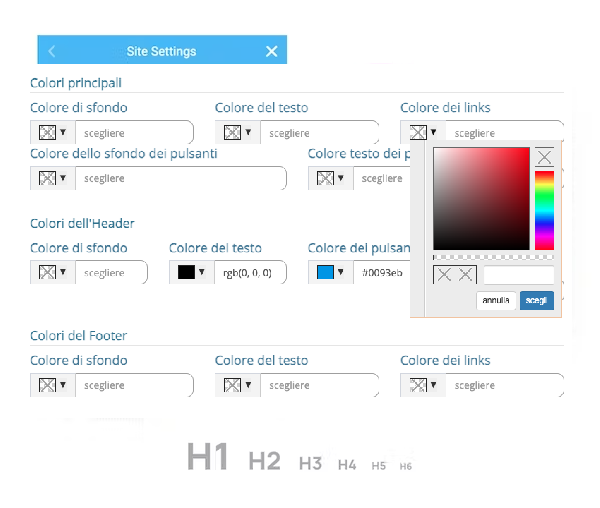
Task: Open main Colore di sfondo color dropdown
Action: 53,132
